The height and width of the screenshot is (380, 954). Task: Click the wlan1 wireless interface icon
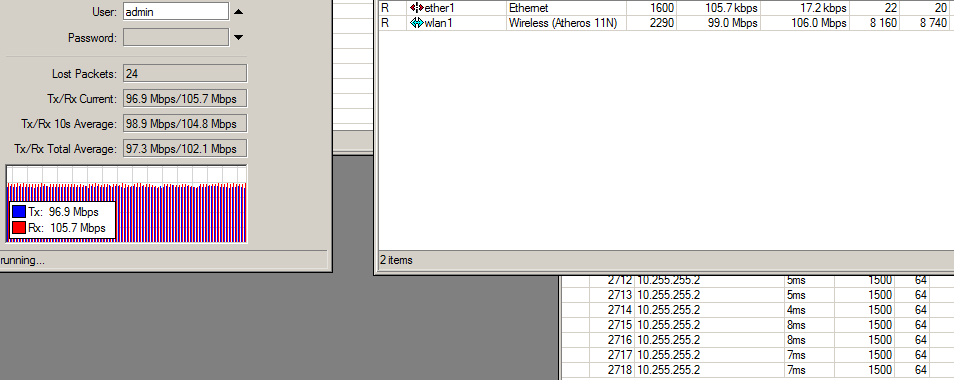tap(417, 23)
